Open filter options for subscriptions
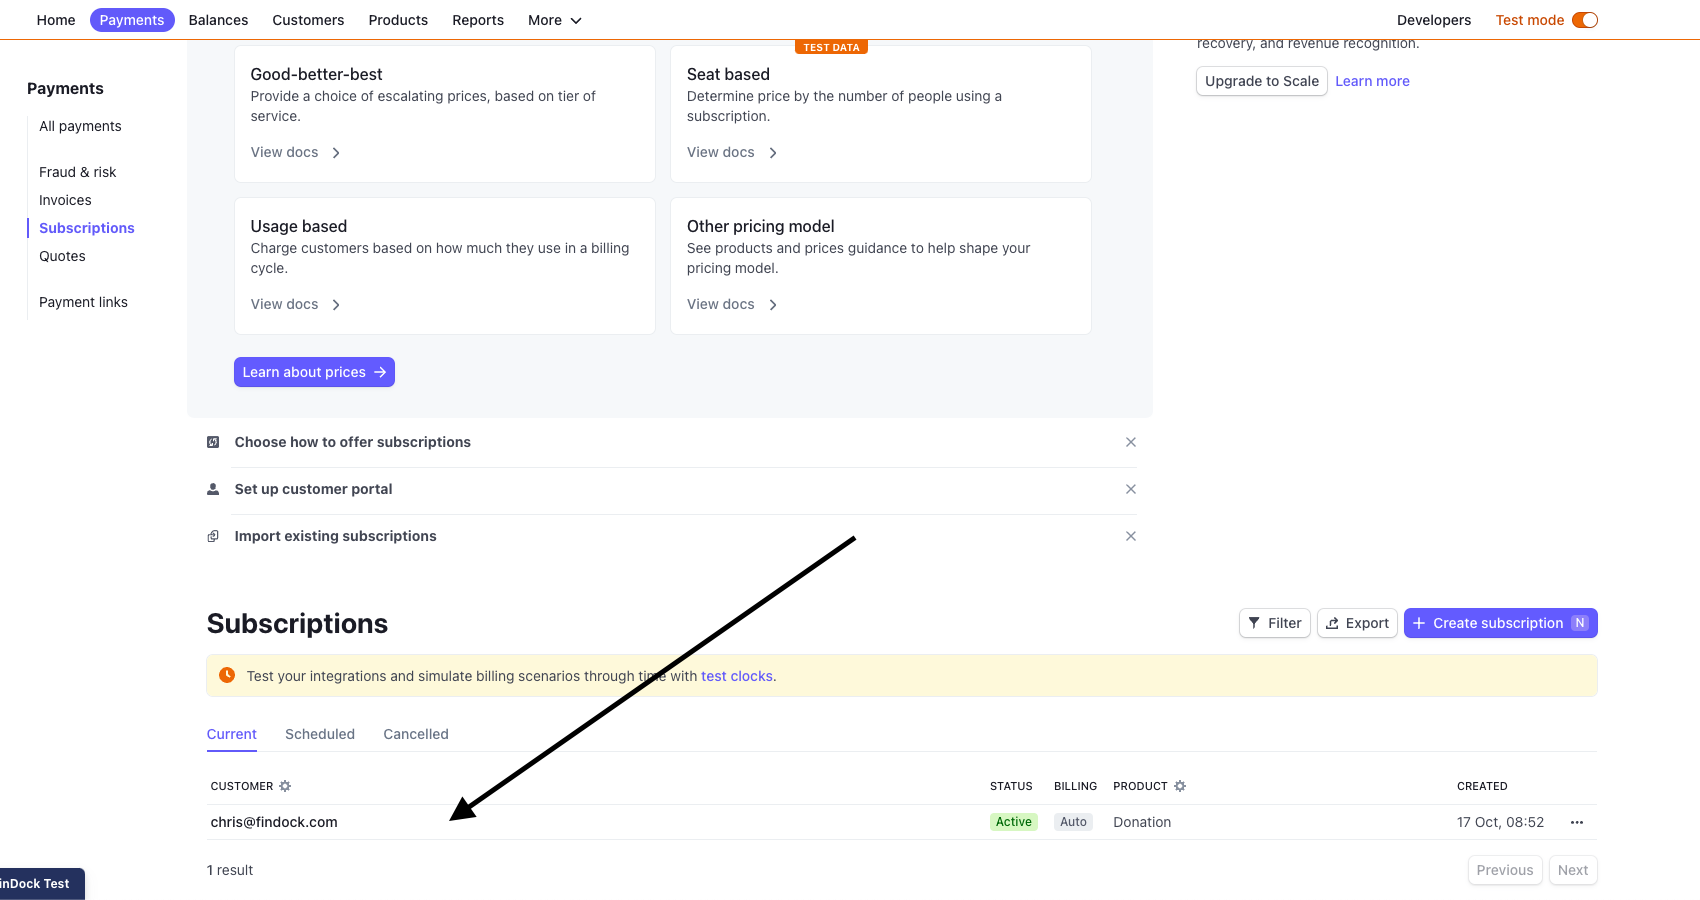Viewport: 1700px width, 900px height. [x=1274, y=623]
